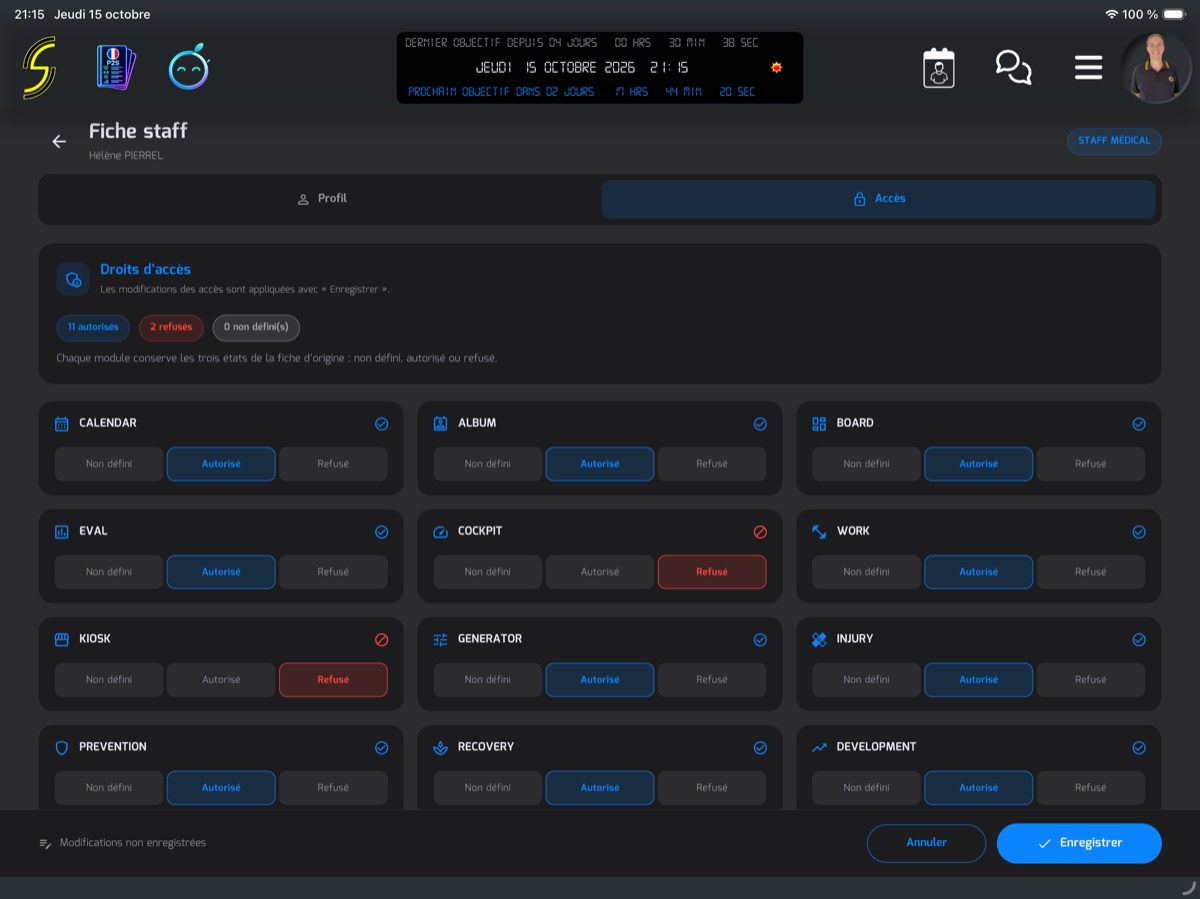The width and height of the screenshot is (1200, 899).
Task: Click the STAFF MÉDICAL badge
Action: [x=1114, y=141]
